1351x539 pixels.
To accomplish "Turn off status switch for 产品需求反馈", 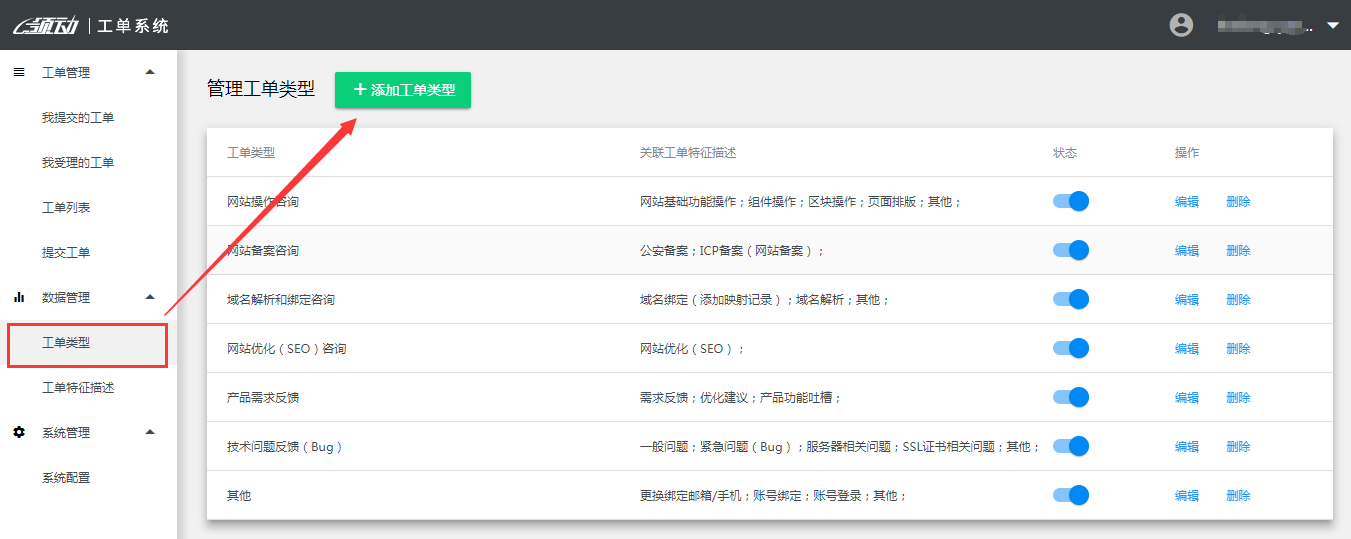I will pos(1070,397).
